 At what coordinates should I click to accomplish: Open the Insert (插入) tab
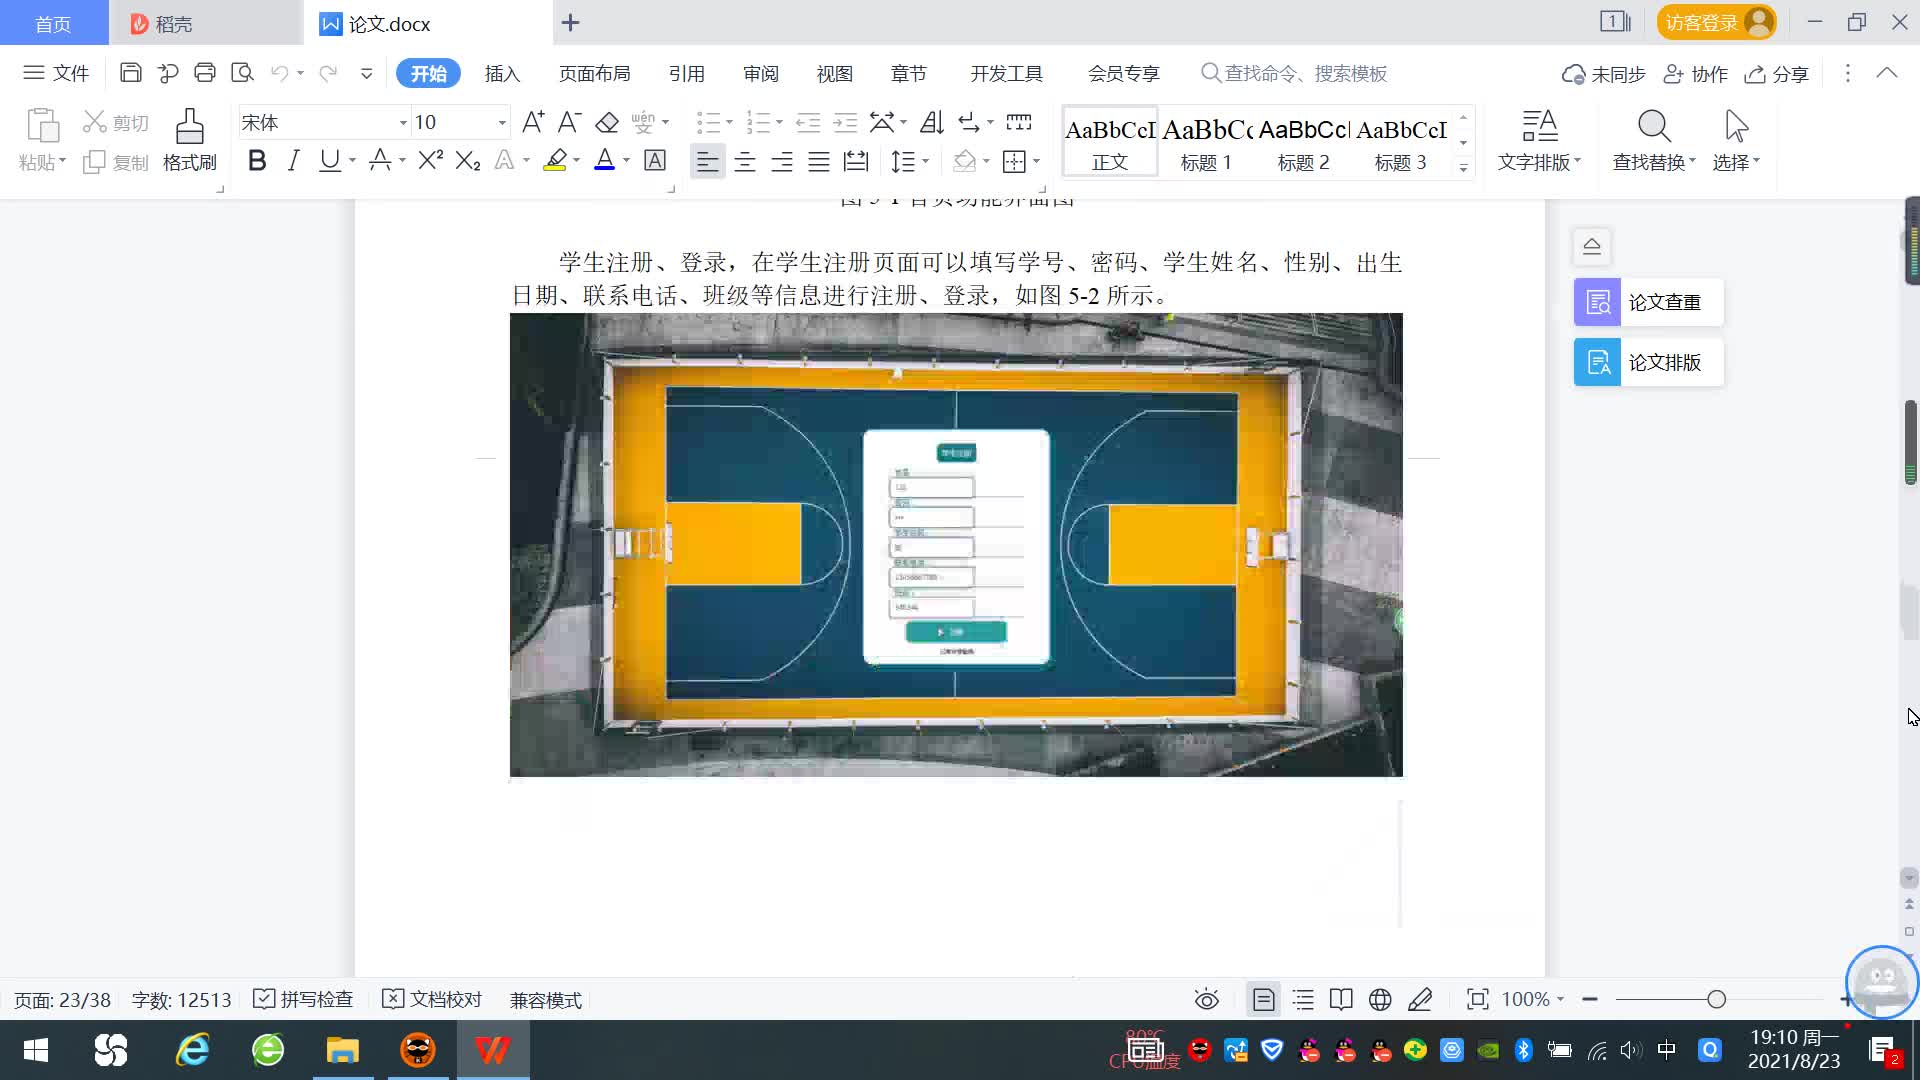pyautogui.click(x=502, y=73)
